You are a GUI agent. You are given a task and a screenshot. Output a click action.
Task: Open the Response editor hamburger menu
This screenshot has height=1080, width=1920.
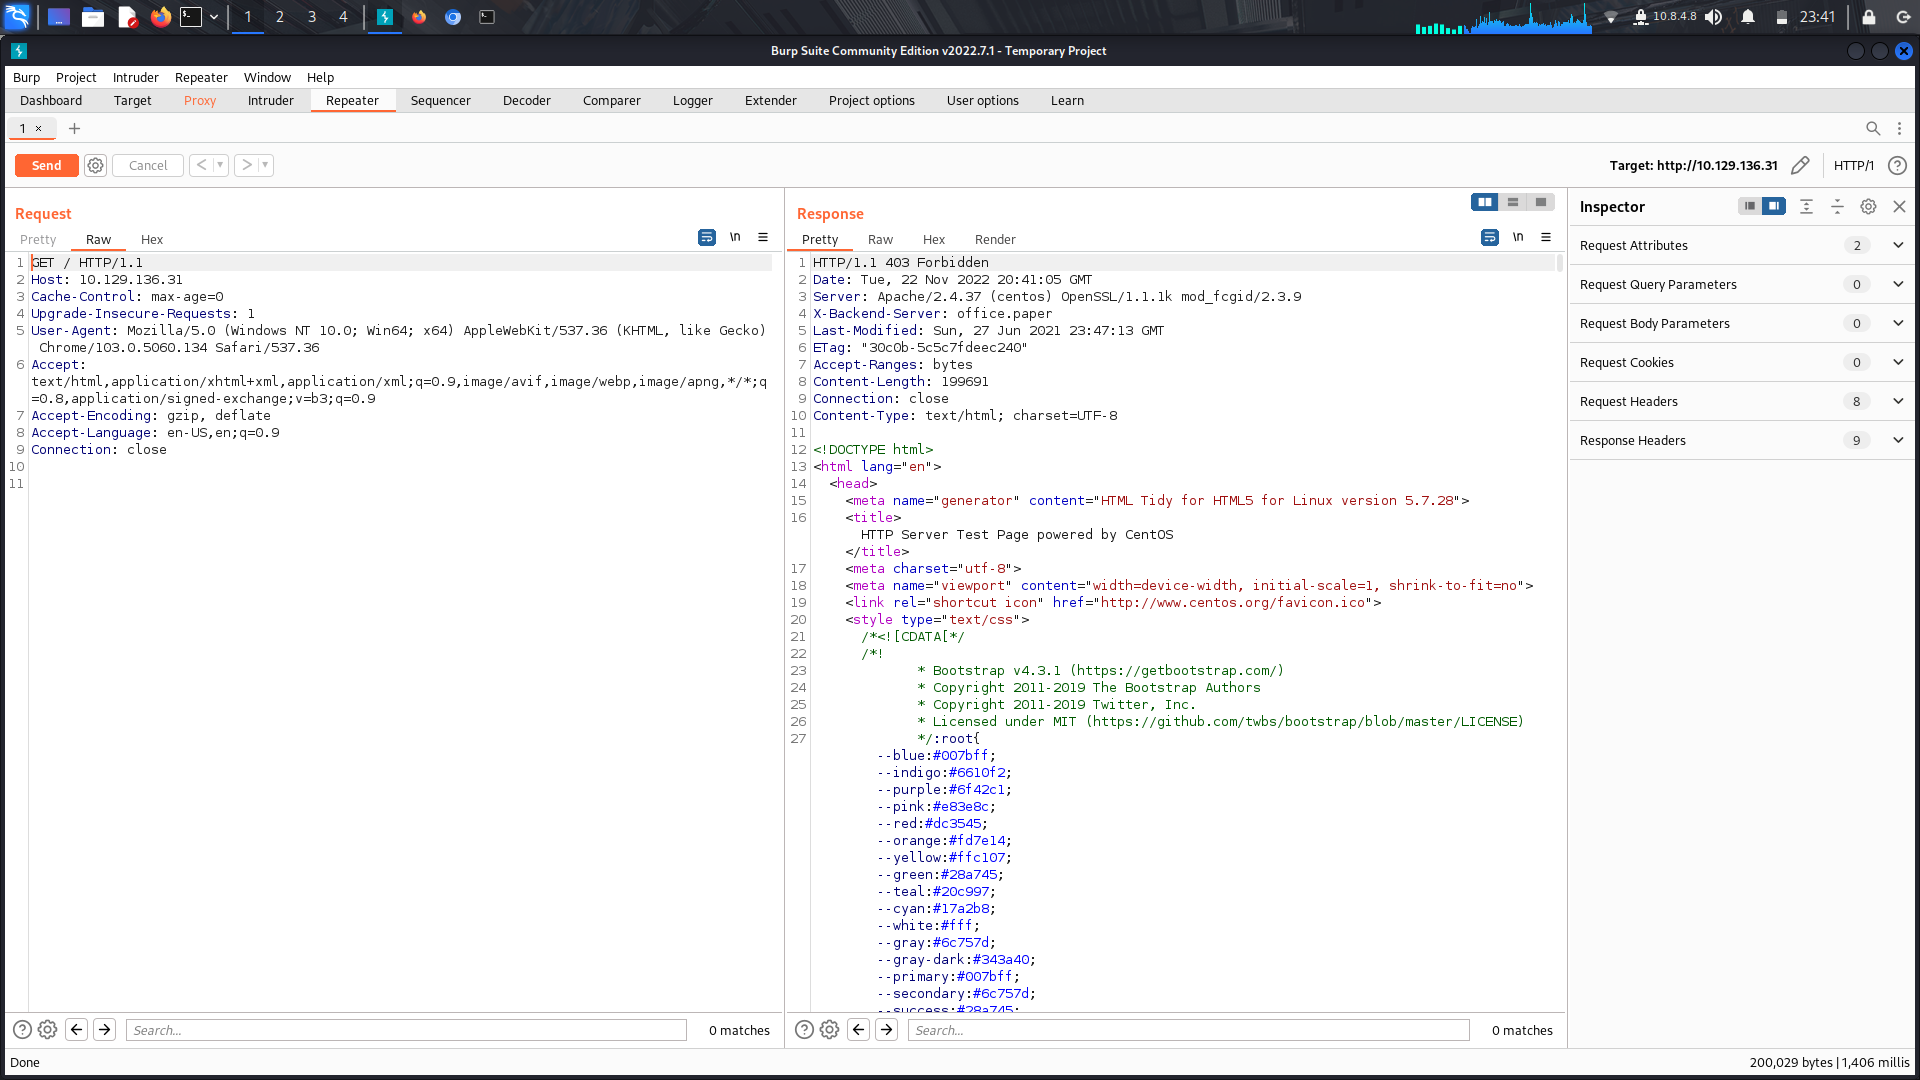click(x=1546, y=237)
